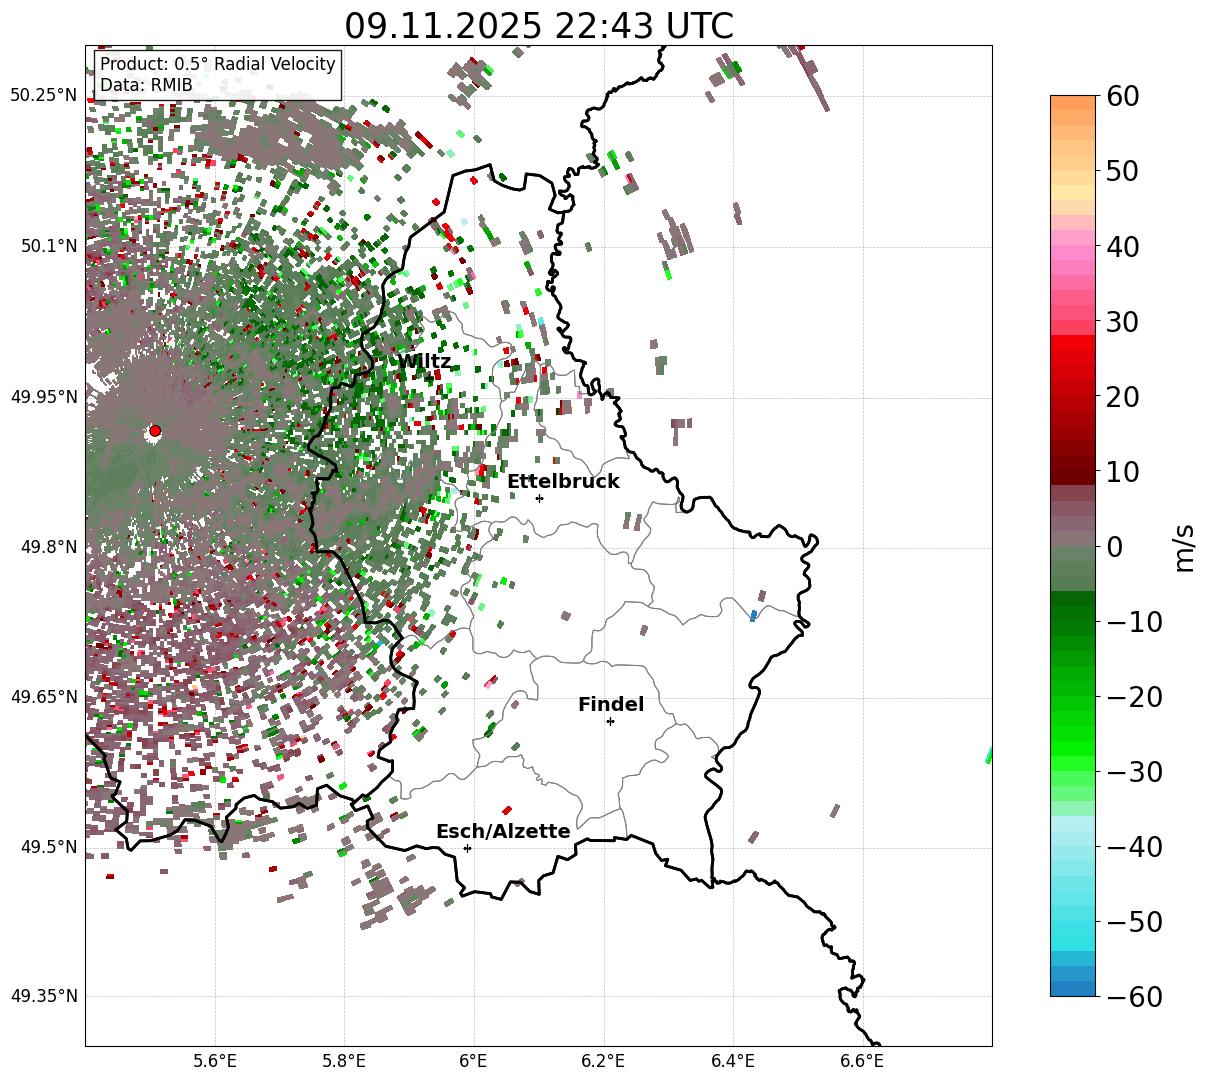The height and width of the screenshot is (1081, 1207).
Task: Click the red echo pixel above Esch/Alzette label
Action: coord(507,810)
